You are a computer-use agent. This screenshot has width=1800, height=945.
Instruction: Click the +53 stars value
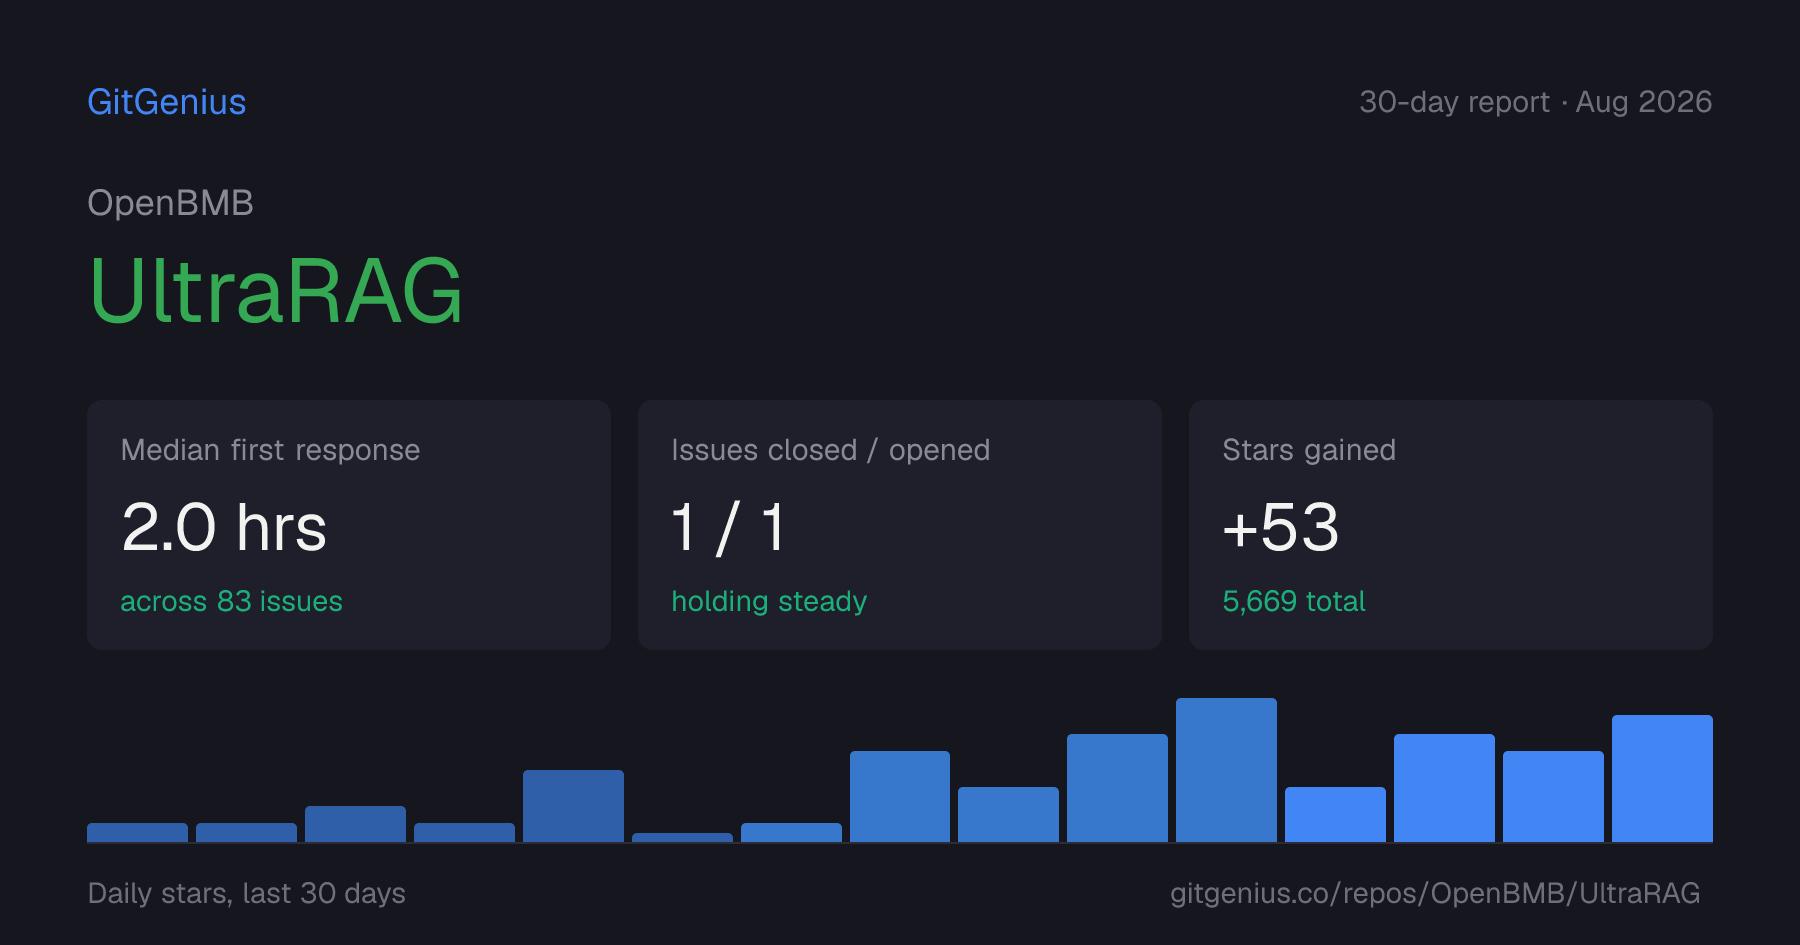point(1281,528)
